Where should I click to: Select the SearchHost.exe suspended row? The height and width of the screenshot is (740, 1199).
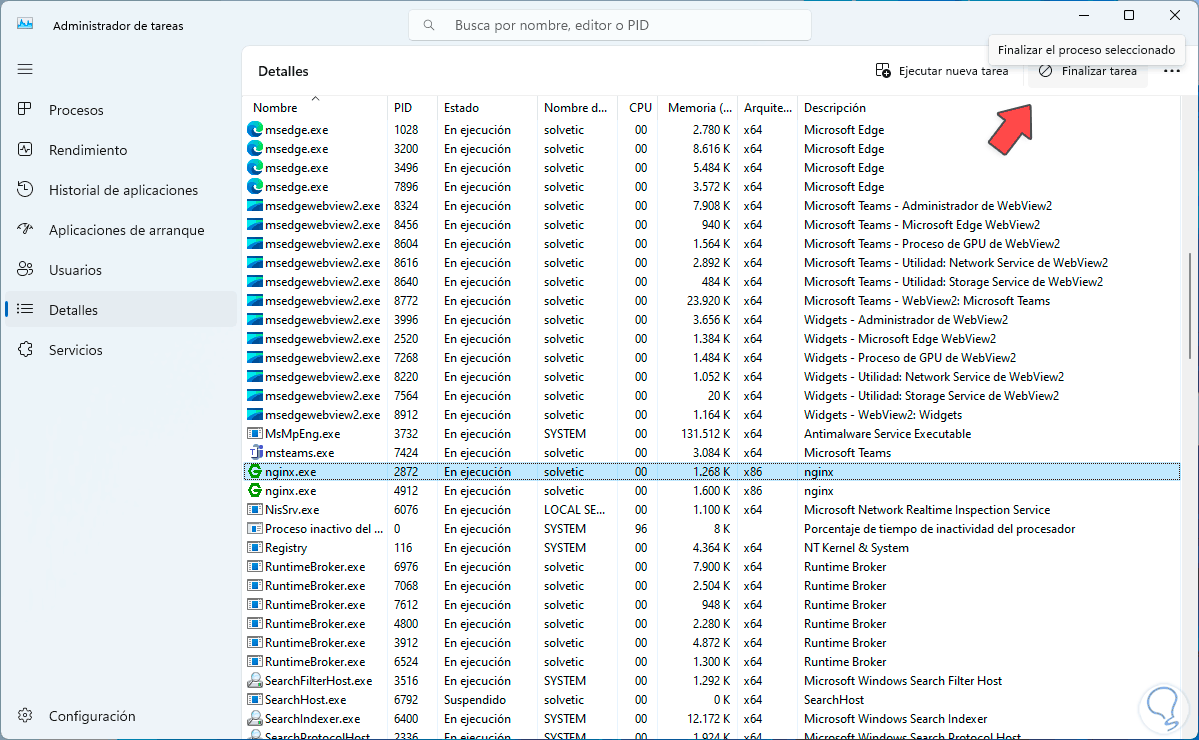click(712, 699)
